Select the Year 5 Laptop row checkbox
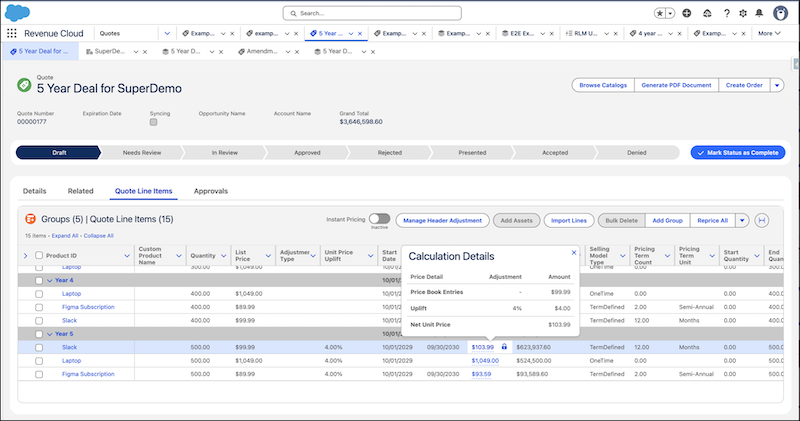The image size is (800, 421). coord(39,361)
